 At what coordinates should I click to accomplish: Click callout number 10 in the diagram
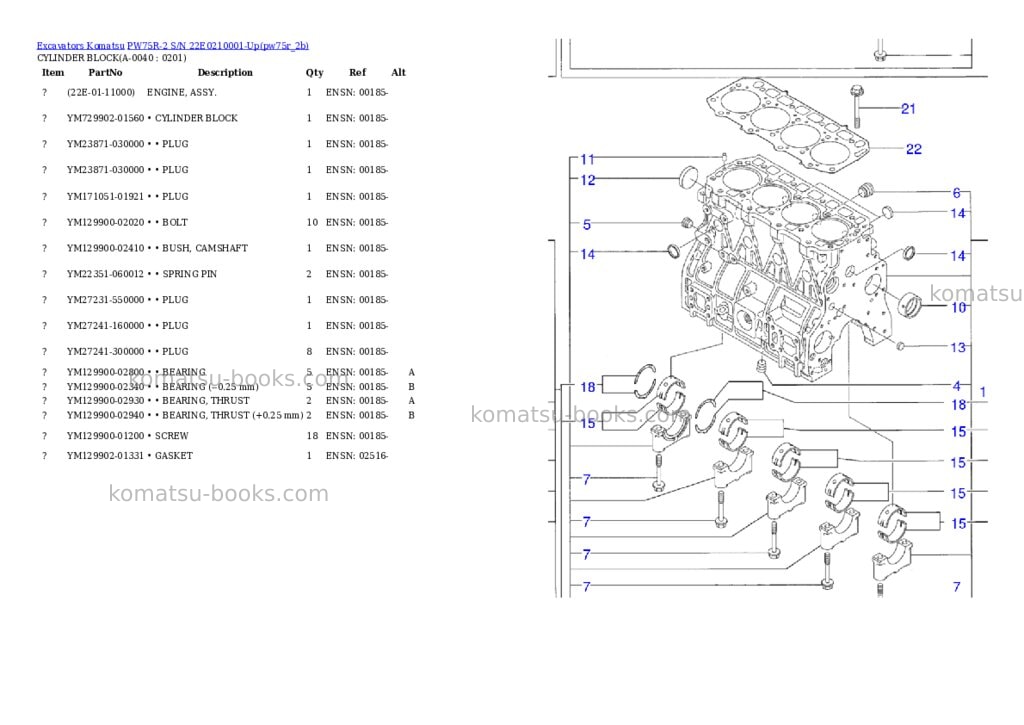click(x=958, y=308)
